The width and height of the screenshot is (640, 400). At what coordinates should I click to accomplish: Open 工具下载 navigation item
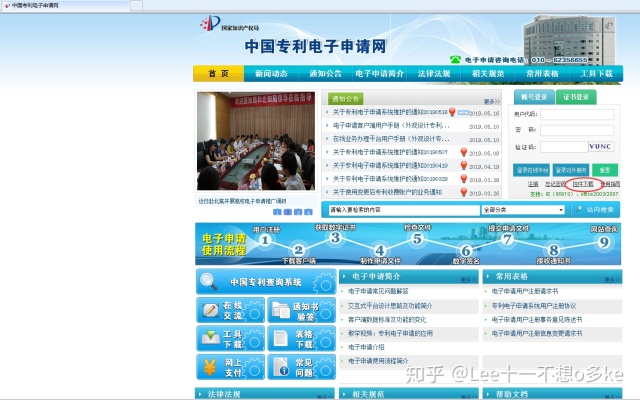click(x=596, y=73)
